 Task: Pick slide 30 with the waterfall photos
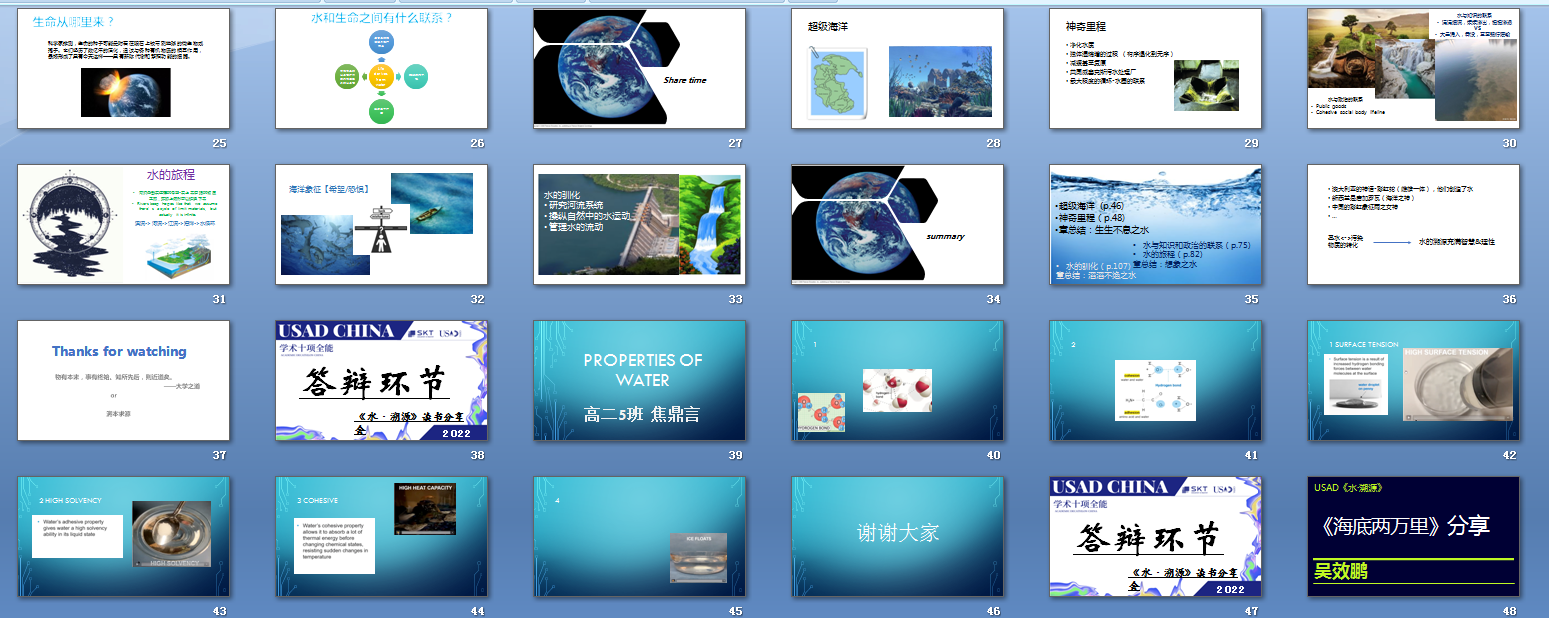click(x=1414, y=68)
